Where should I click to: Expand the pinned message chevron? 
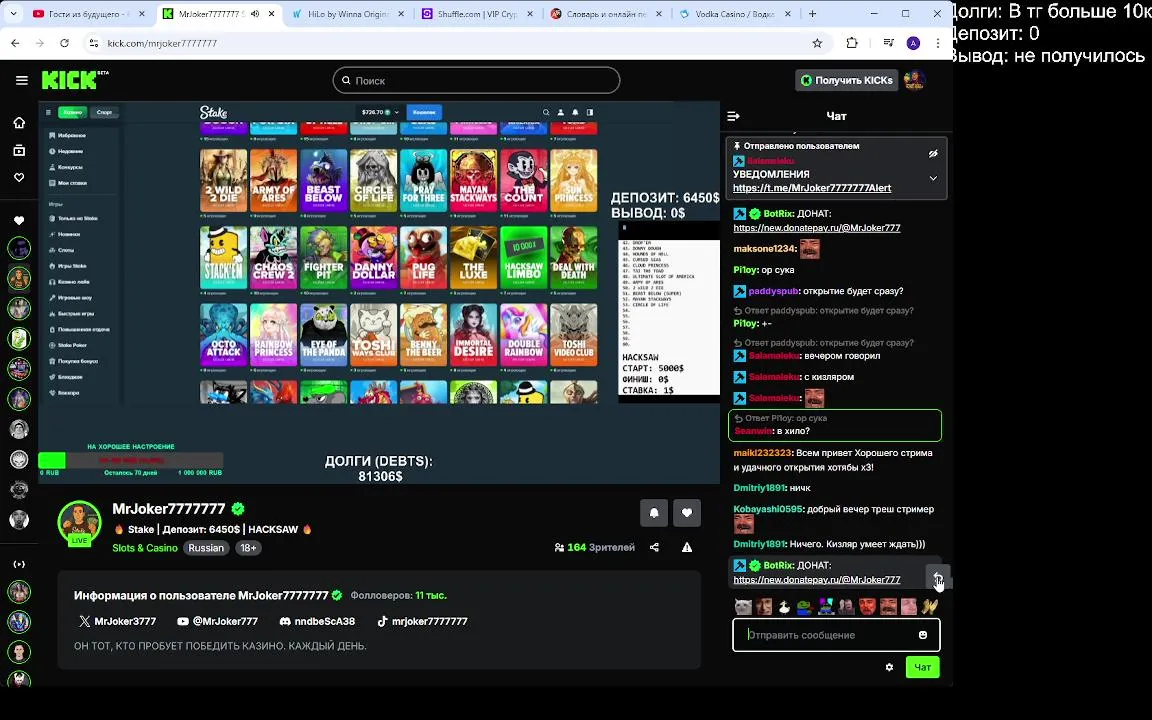click(x=933, y=178)
